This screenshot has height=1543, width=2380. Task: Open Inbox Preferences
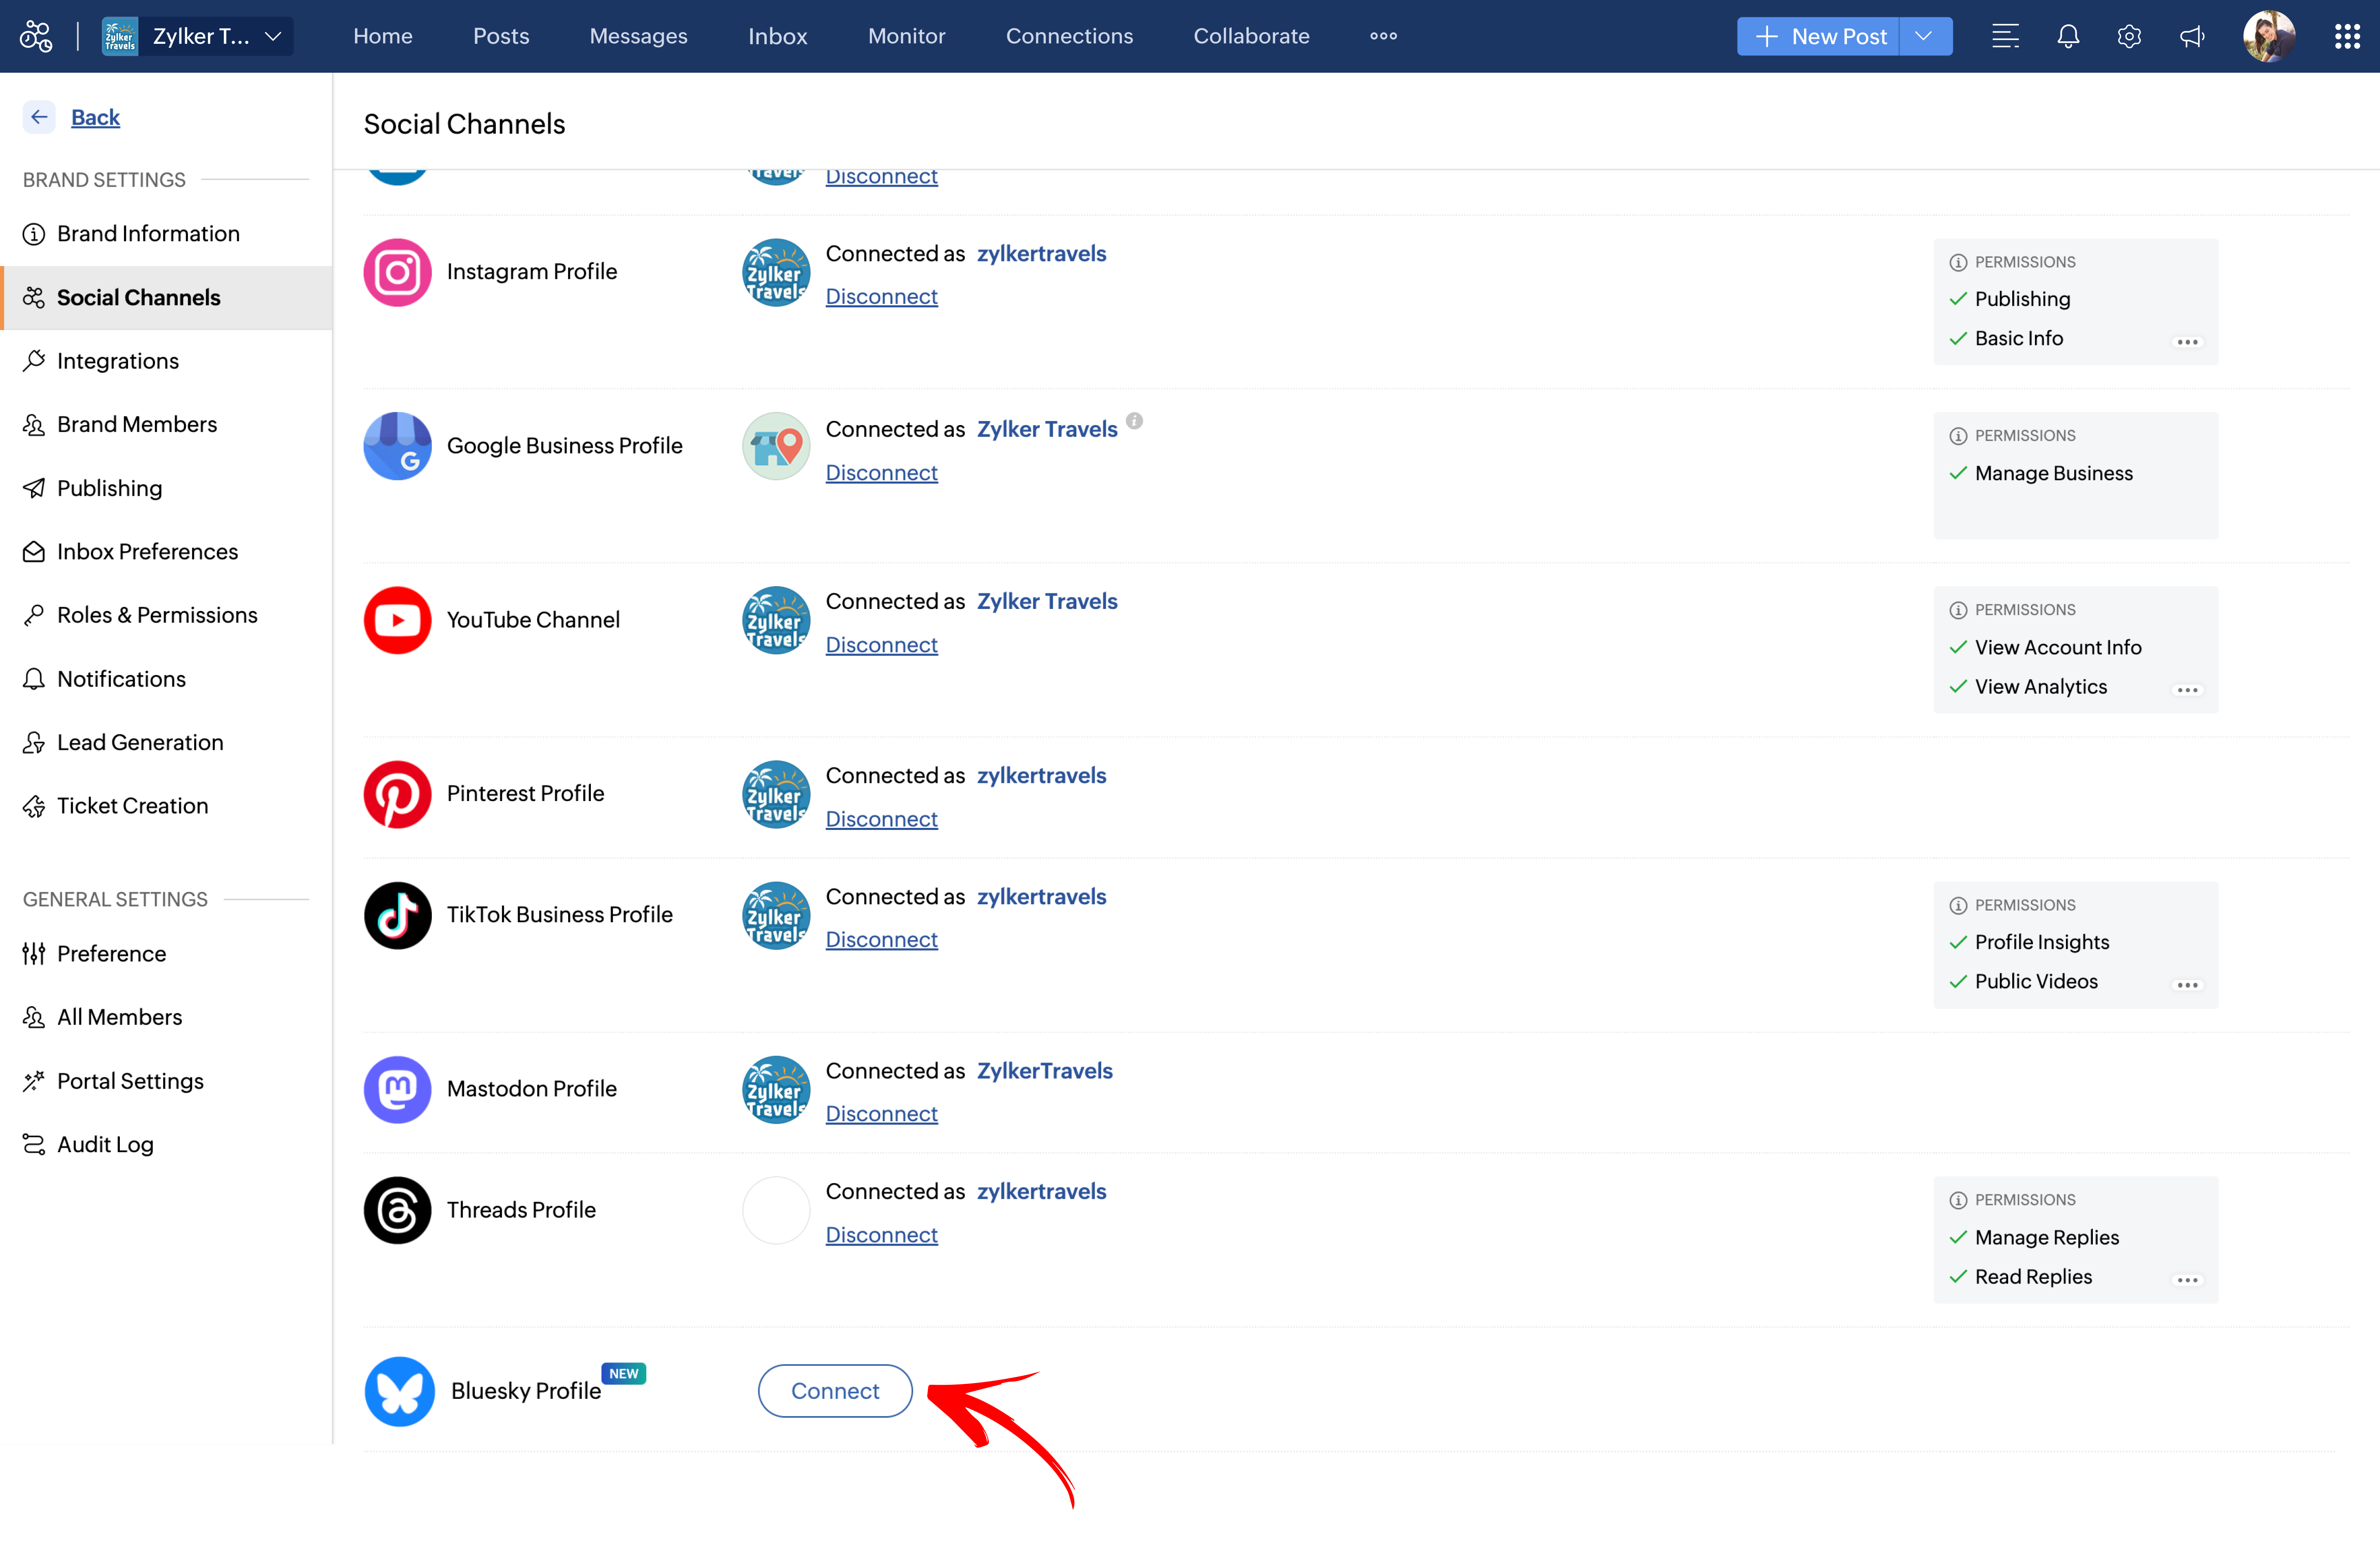click(166, 551)
